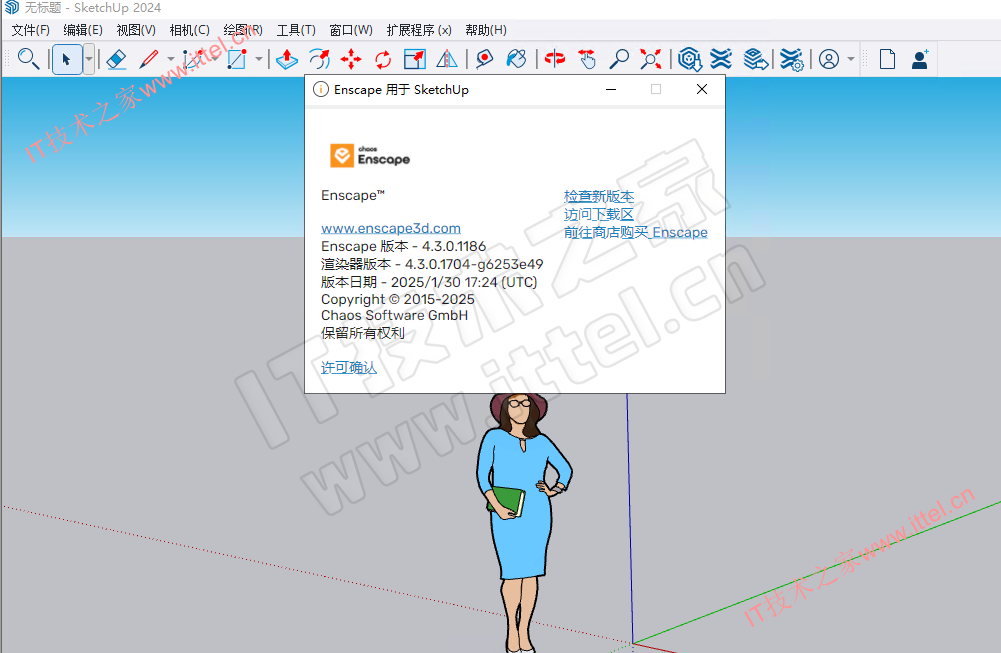
Task: Choose the Move tool with red arrows
Action: coord(350,59)
